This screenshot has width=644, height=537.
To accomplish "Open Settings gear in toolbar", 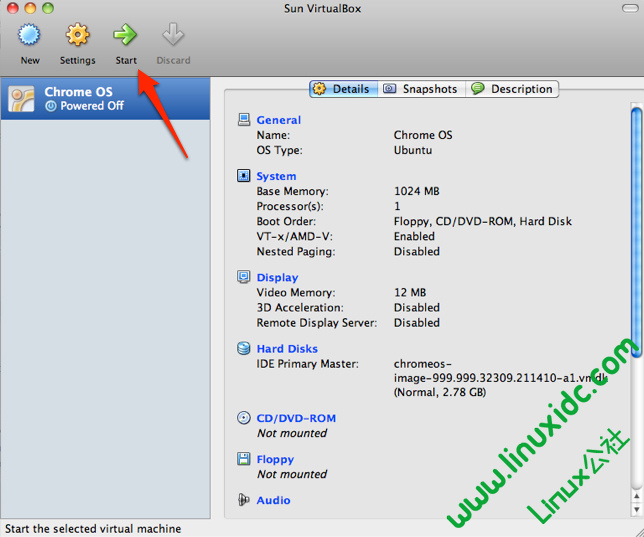I will 78,36.
